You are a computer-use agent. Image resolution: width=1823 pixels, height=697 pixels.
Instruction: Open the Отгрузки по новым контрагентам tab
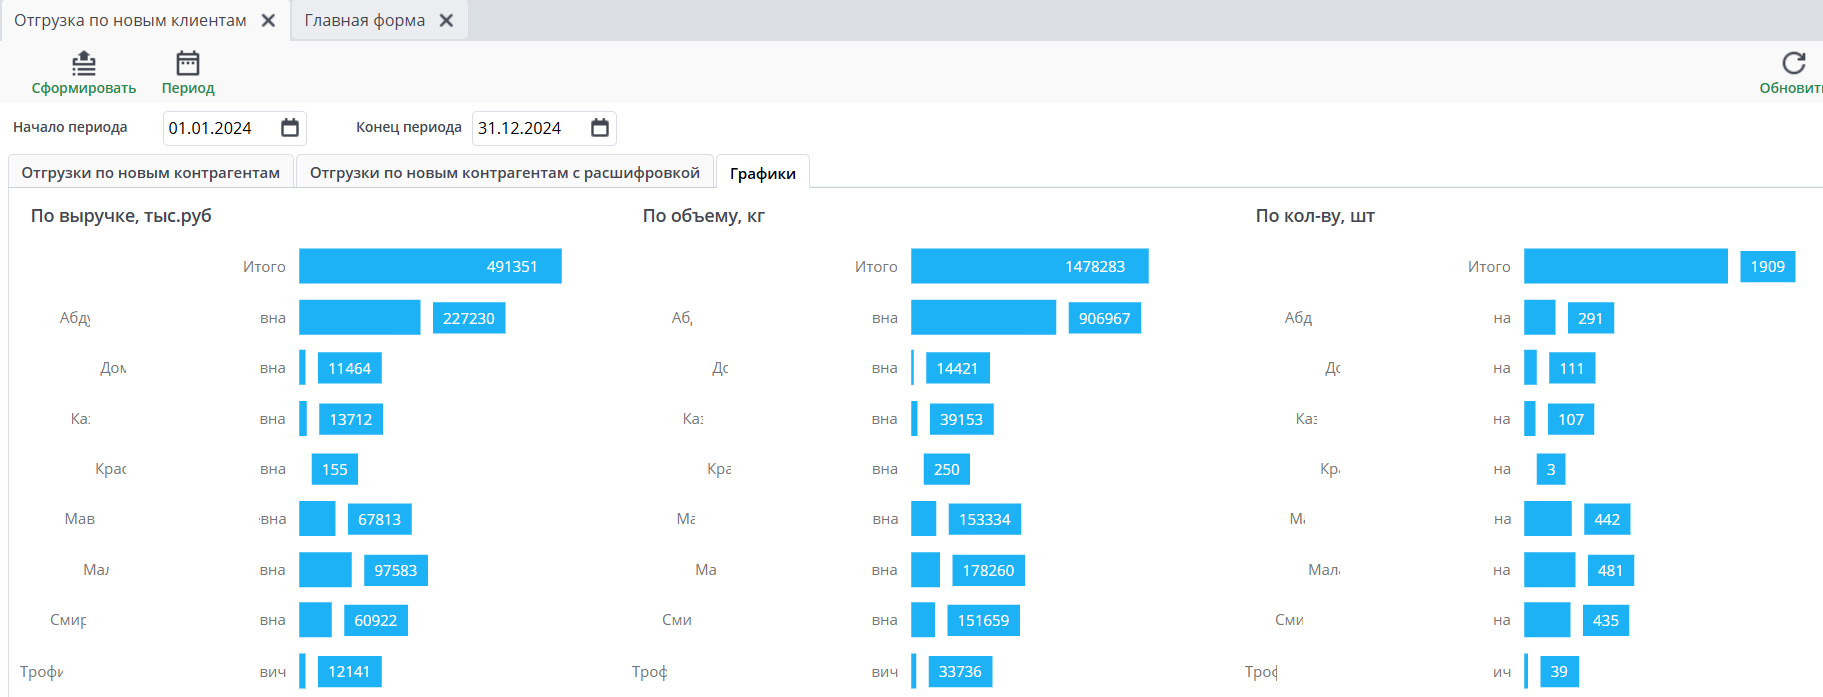(x=151, y=173)
